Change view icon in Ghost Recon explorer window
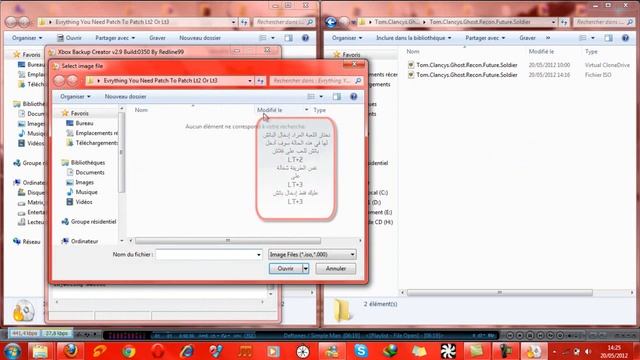Viewport: 640px width, 360px height. click(x=583, y=38)
